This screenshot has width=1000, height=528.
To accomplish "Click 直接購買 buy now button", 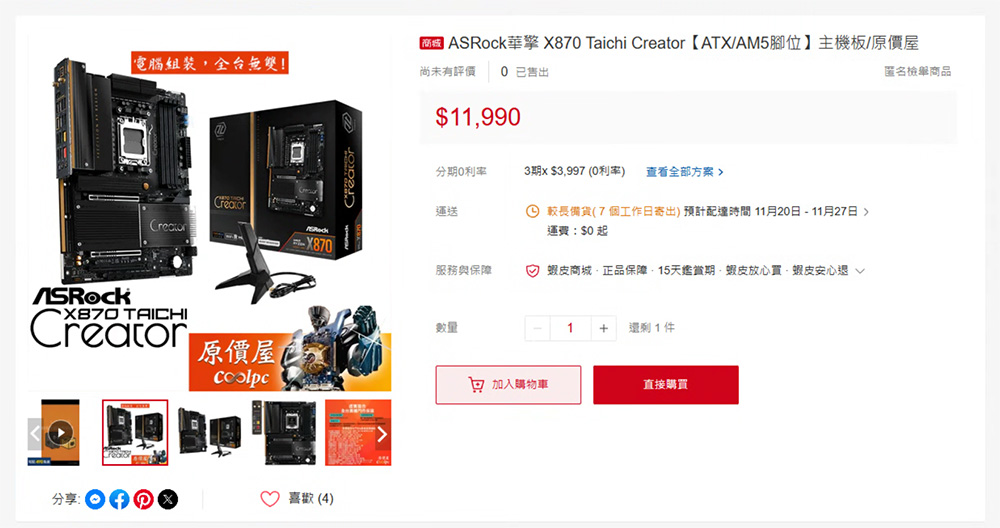I will [x=666, y=385].
